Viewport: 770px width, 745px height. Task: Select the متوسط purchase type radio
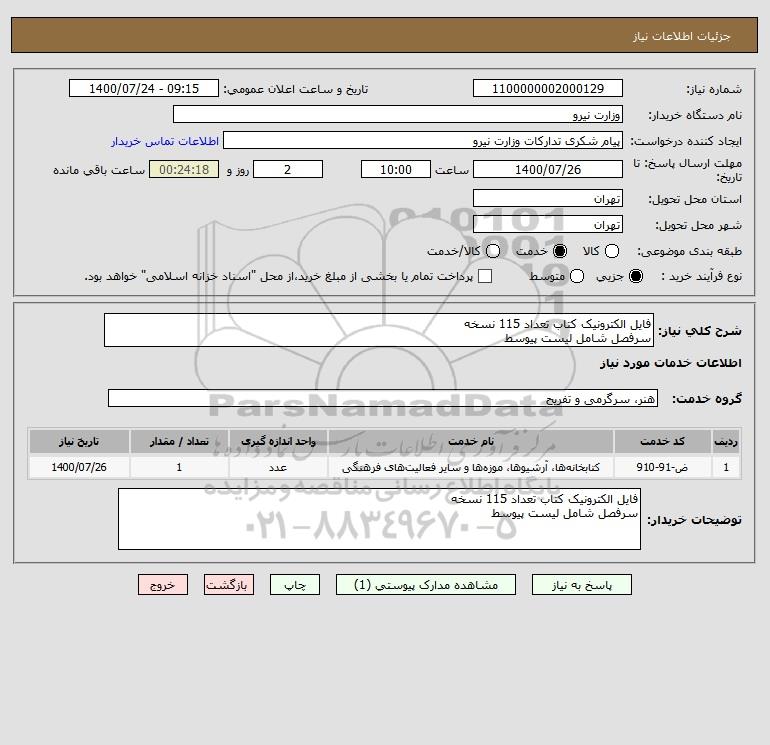[577, 276]
